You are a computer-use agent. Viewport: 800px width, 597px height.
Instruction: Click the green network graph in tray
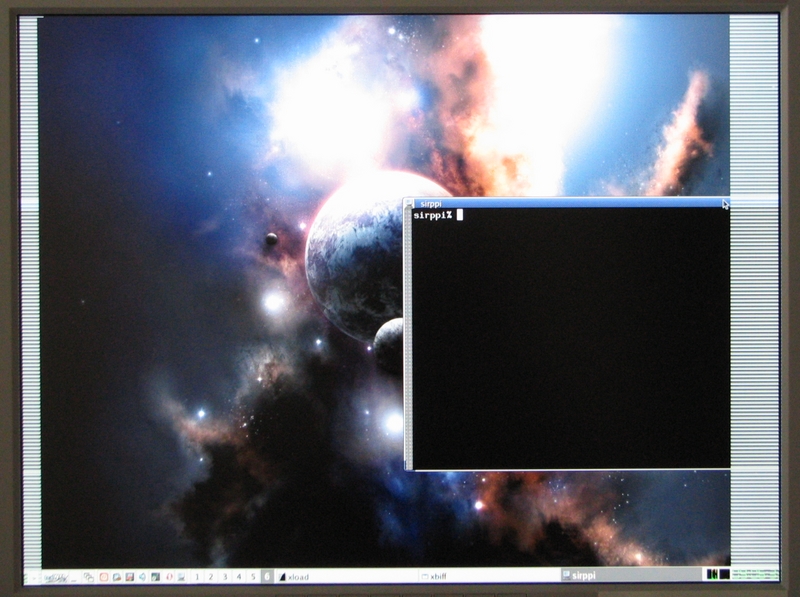tap(755, 574)
